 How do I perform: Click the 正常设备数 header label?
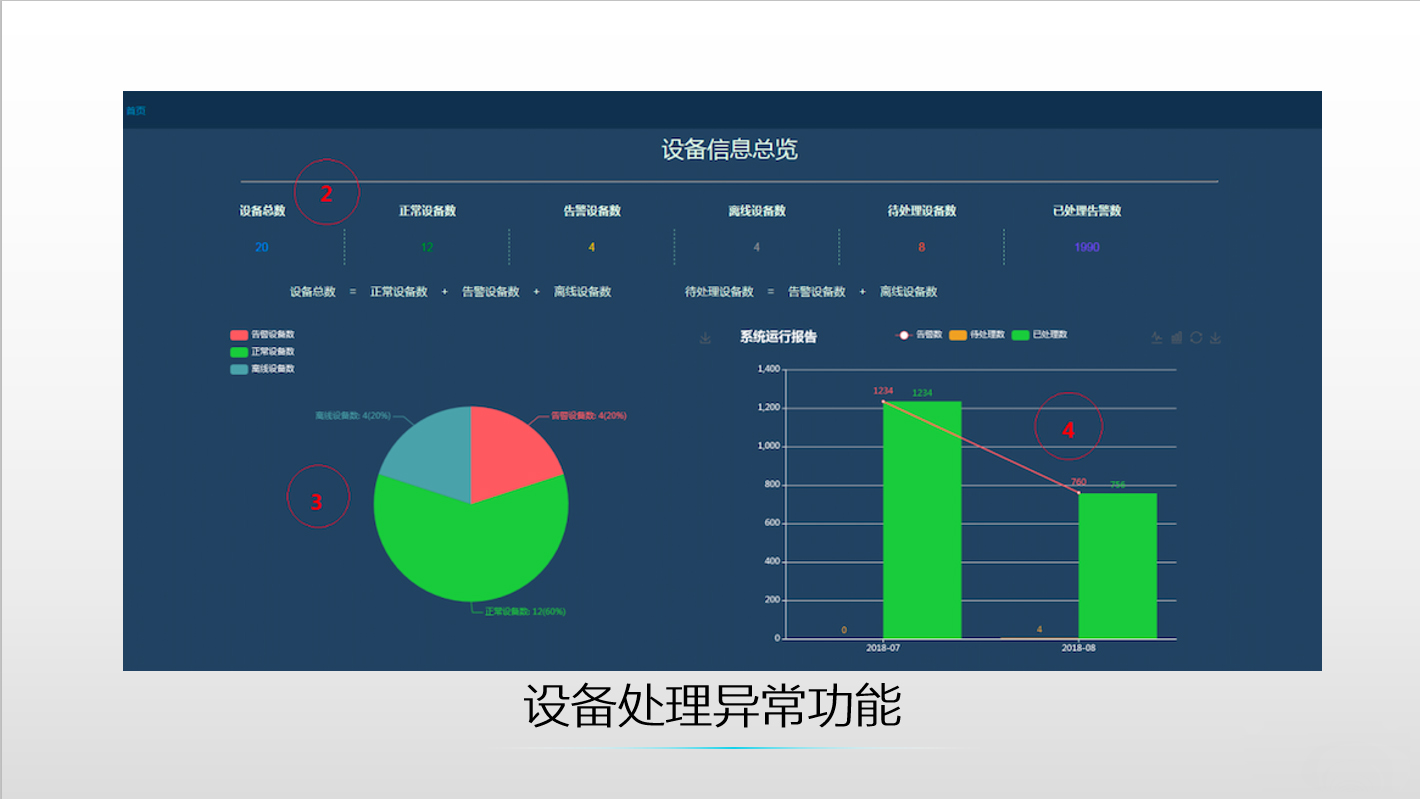[x=427, y=211]
